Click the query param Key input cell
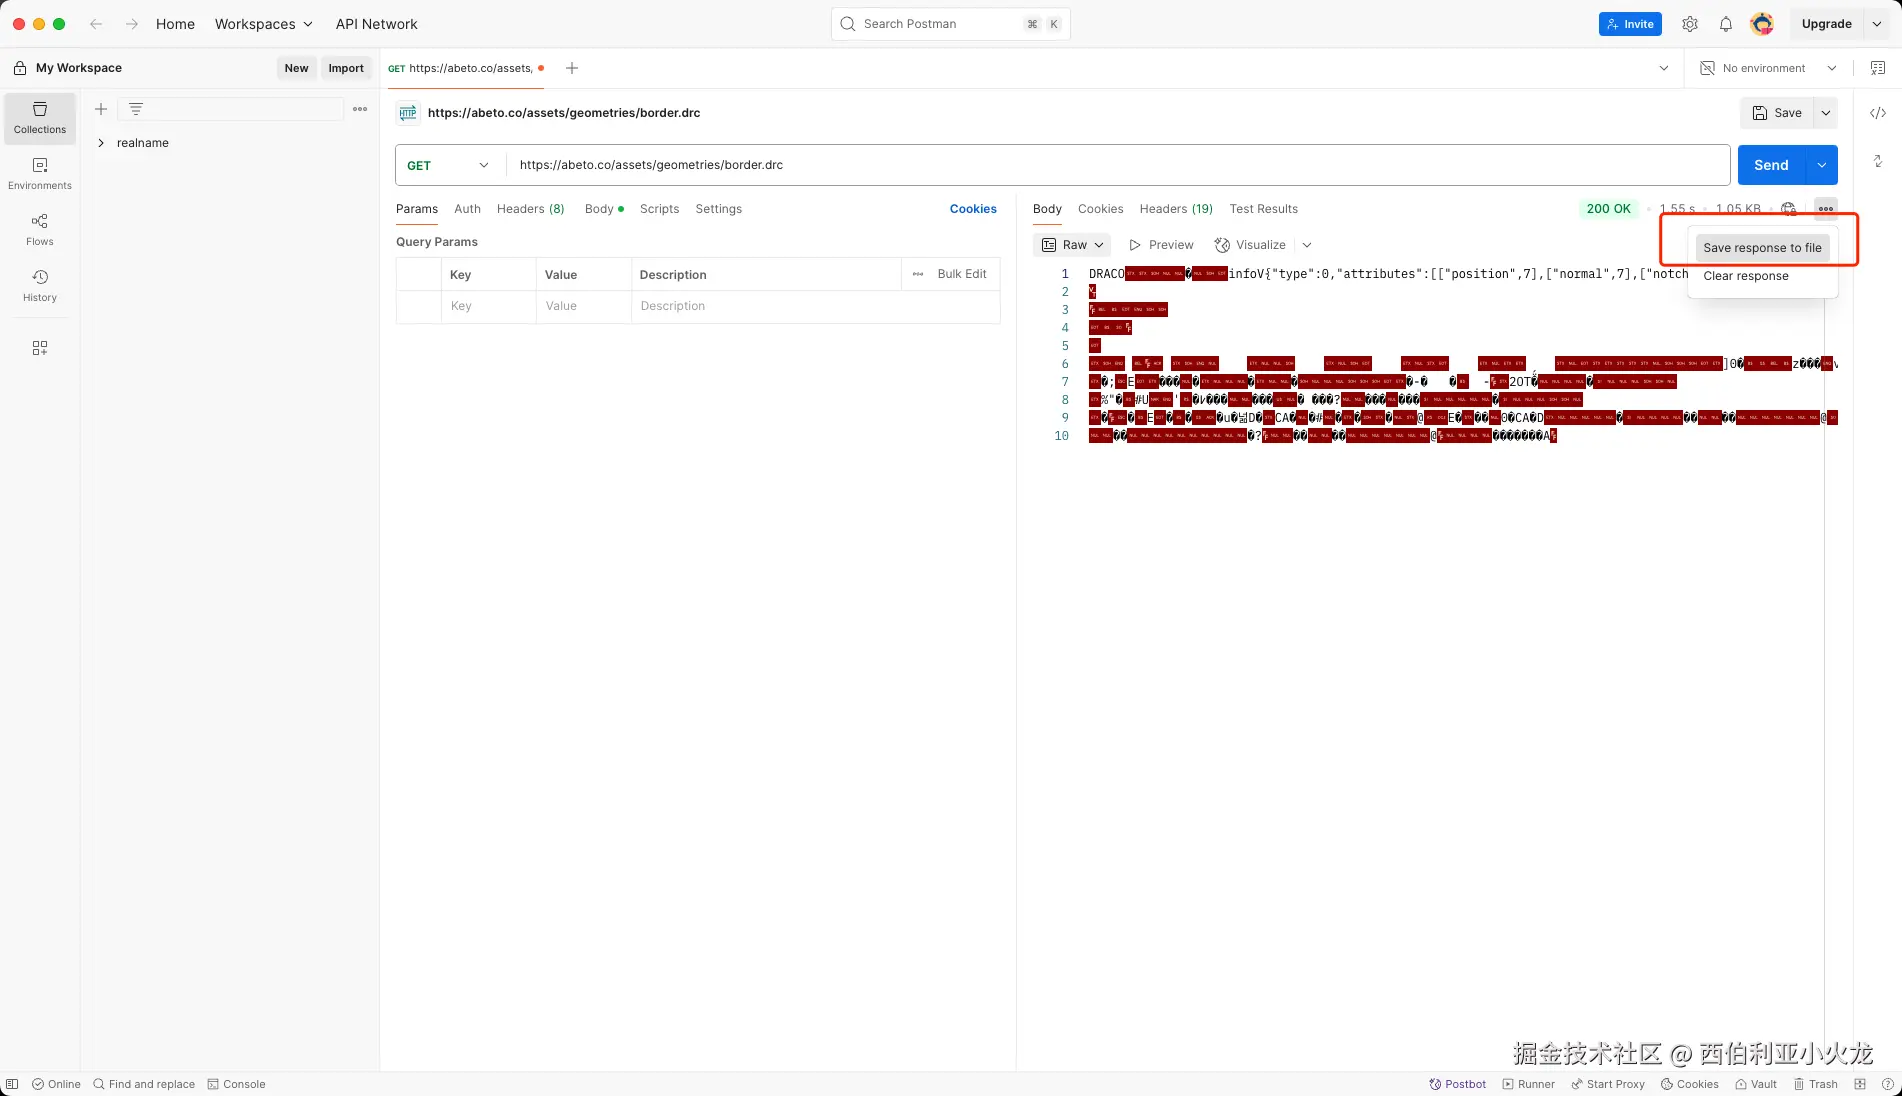 (x=488, y=306)
